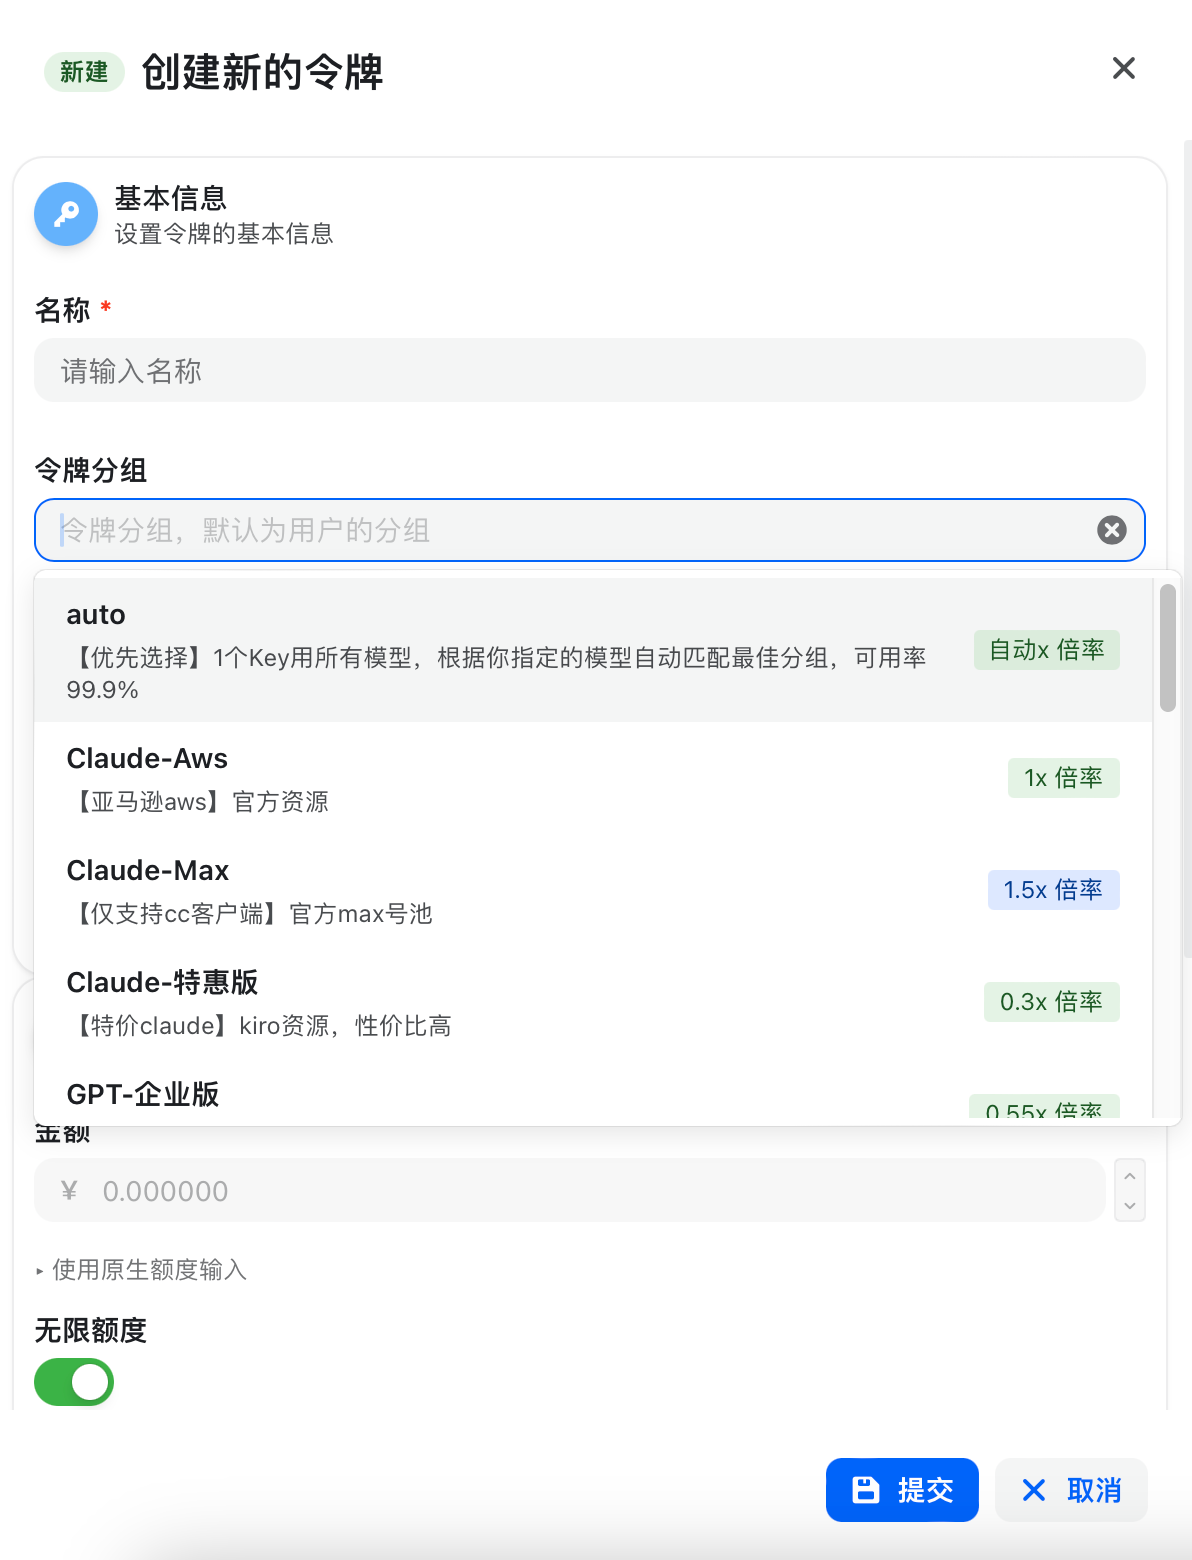Click the 自动x 倍率 tag on auto
This screenshot has width=1192, height=1560.
1046,650
